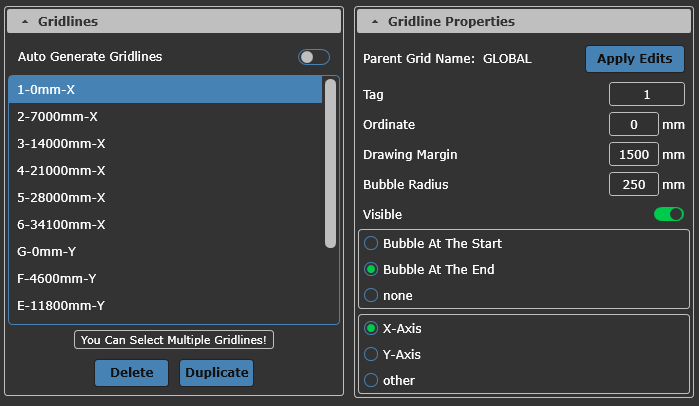Screen dimensions: 699x406
Task: Focus the Ordinate value field
Action: [634, 125]
